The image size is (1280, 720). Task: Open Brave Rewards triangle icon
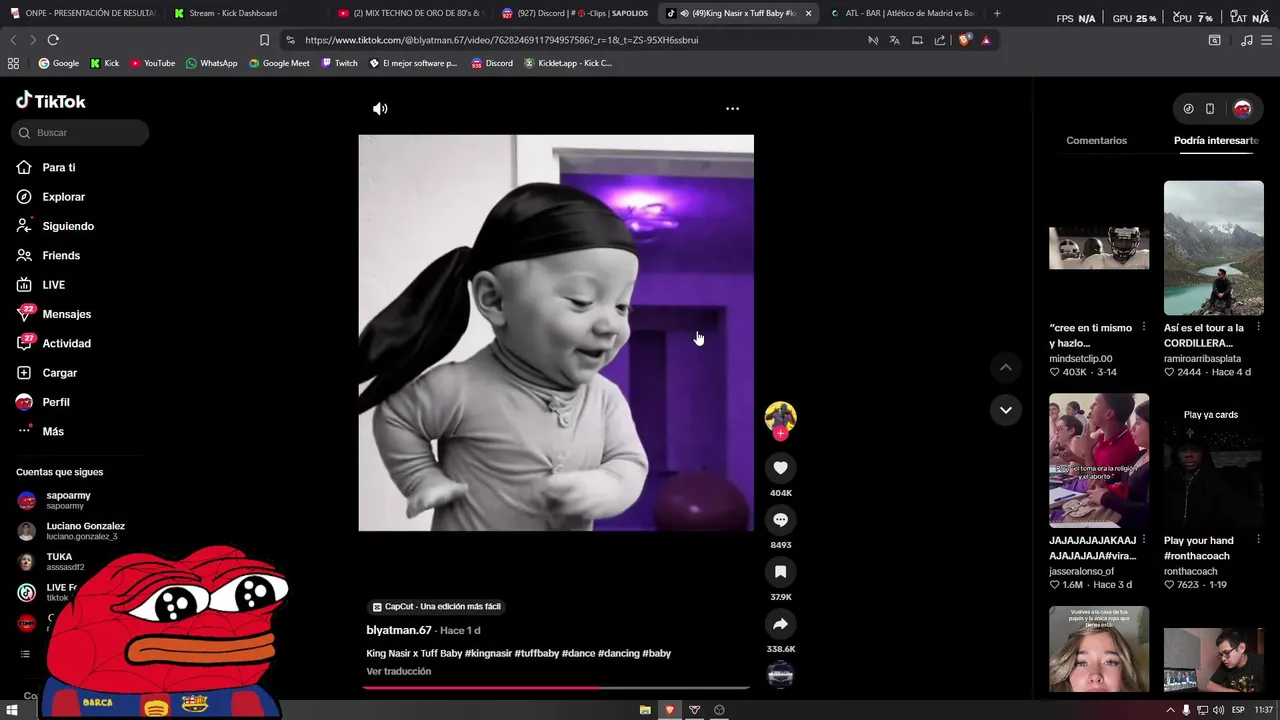tap(986, 40)
